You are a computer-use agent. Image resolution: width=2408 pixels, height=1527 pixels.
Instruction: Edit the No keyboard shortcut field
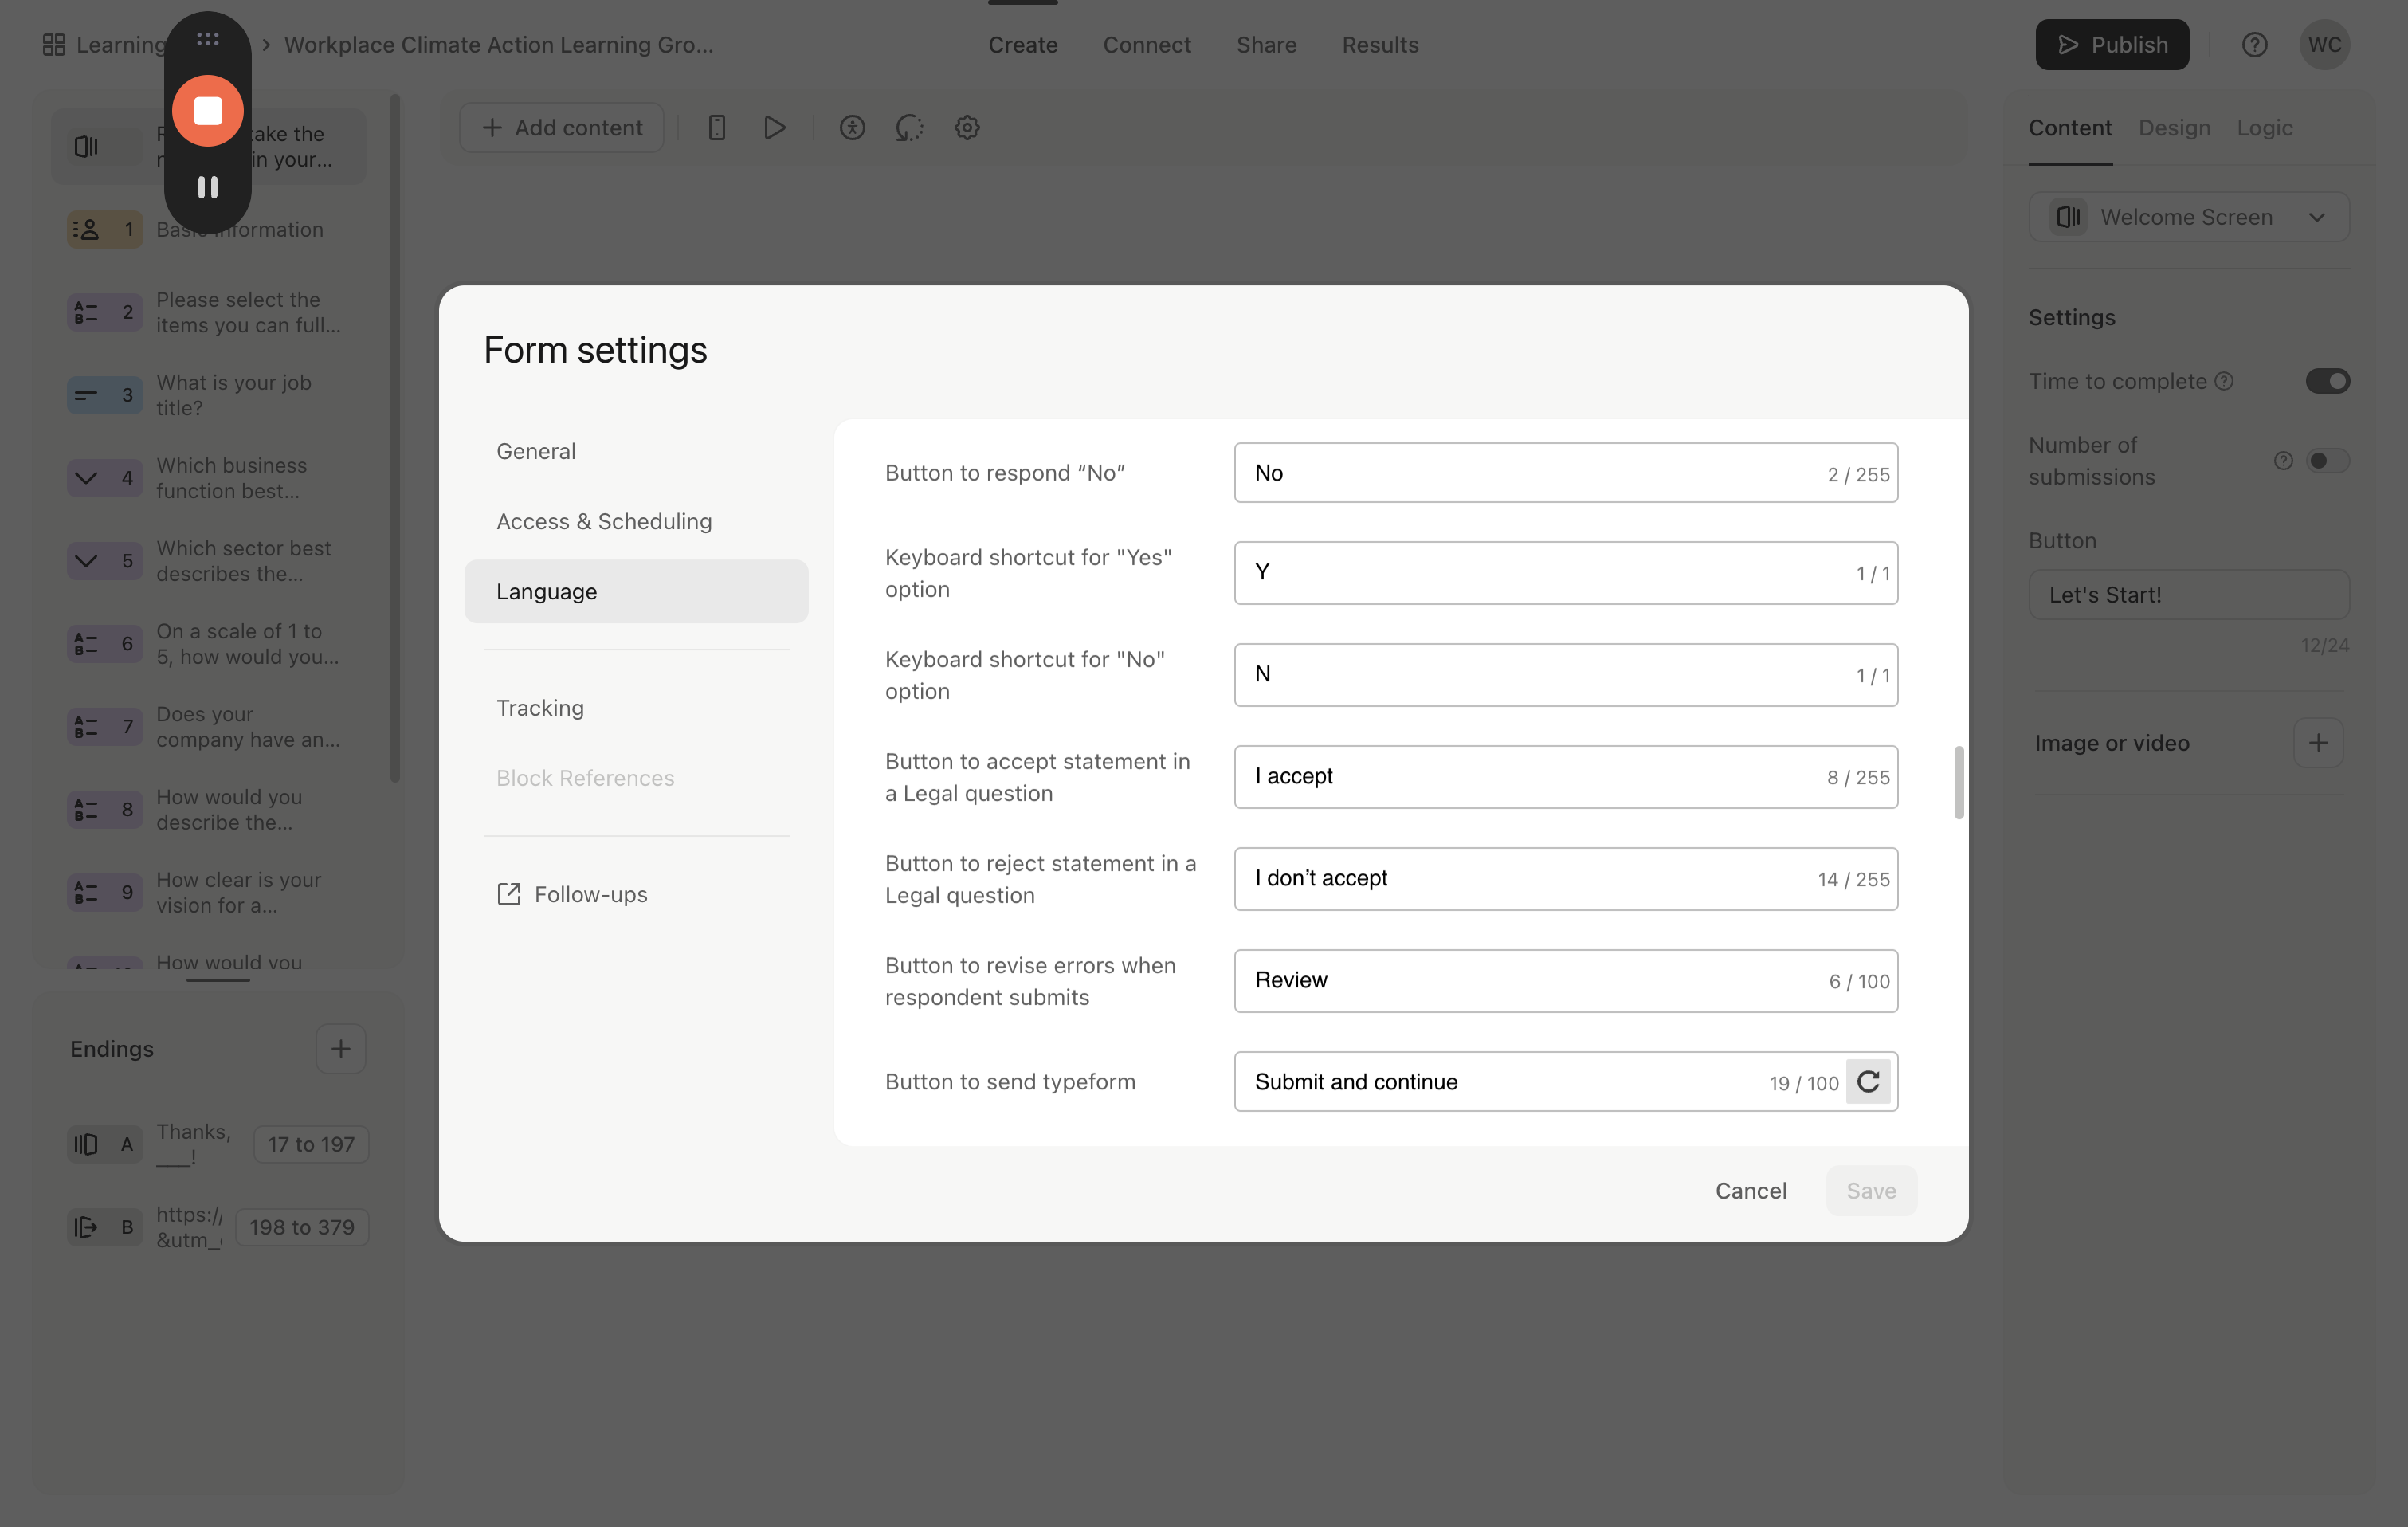coord(1565,675)
